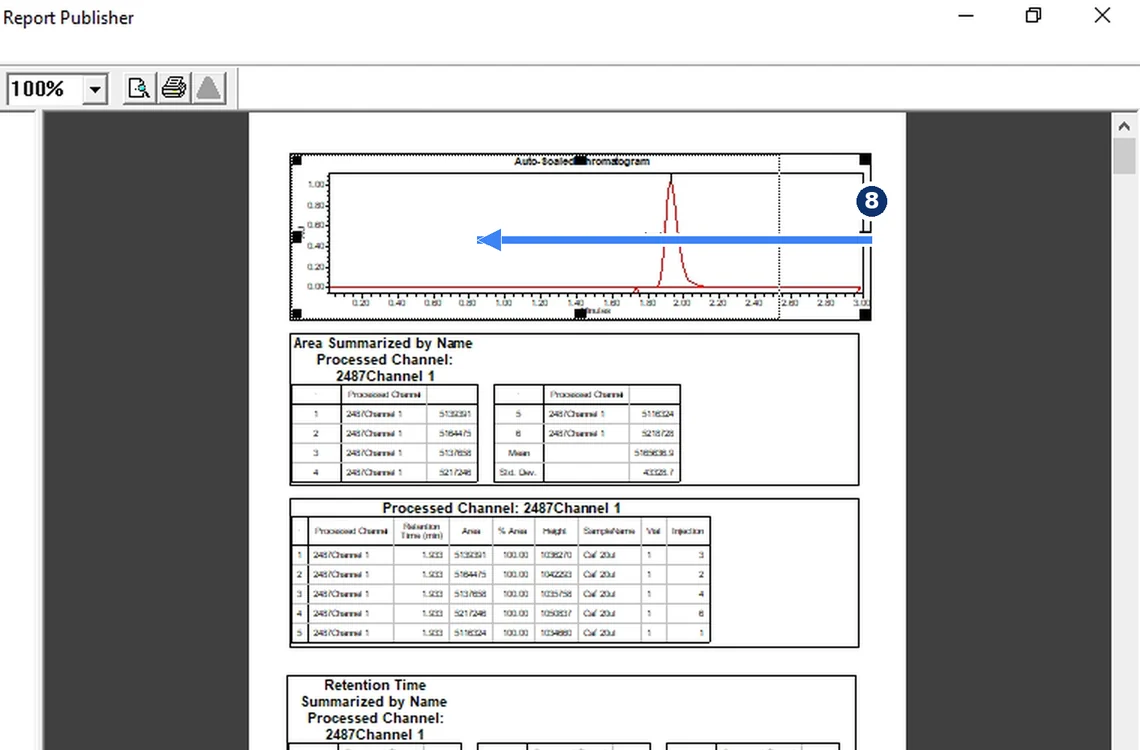
Task: Click the 'Mean' row label in area table
Action: [519, 453]
